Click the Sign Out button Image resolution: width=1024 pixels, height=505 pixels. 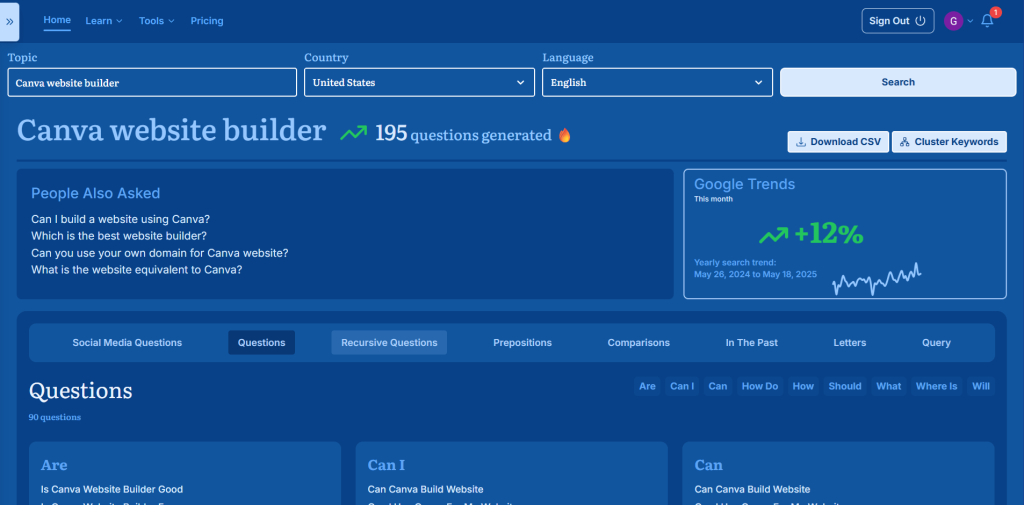(897, 21)
